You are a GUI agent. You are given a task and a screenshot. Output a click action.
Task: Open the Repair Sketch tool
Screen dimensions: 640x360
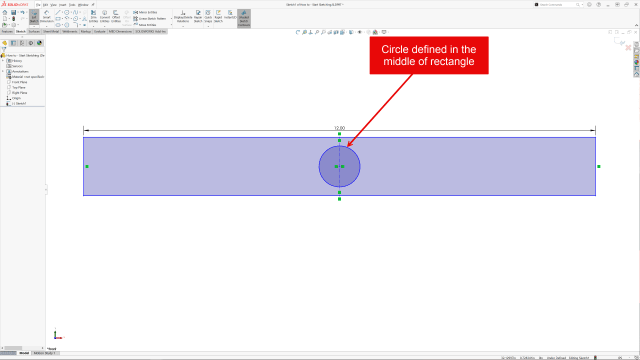click(x=198, y=16)
